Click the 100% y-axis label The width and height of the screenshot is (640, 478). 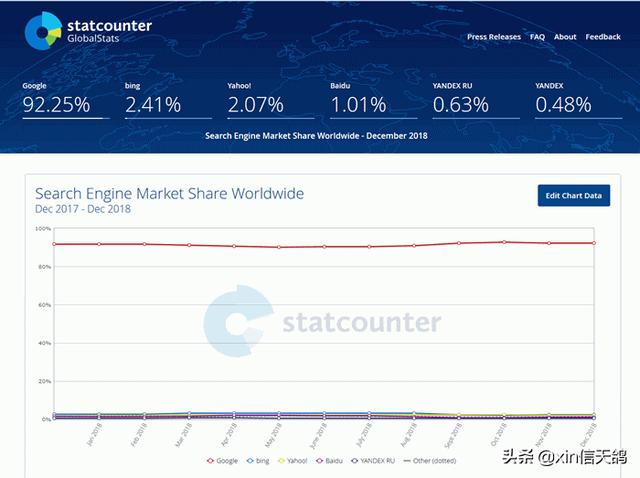coord(43,229)
